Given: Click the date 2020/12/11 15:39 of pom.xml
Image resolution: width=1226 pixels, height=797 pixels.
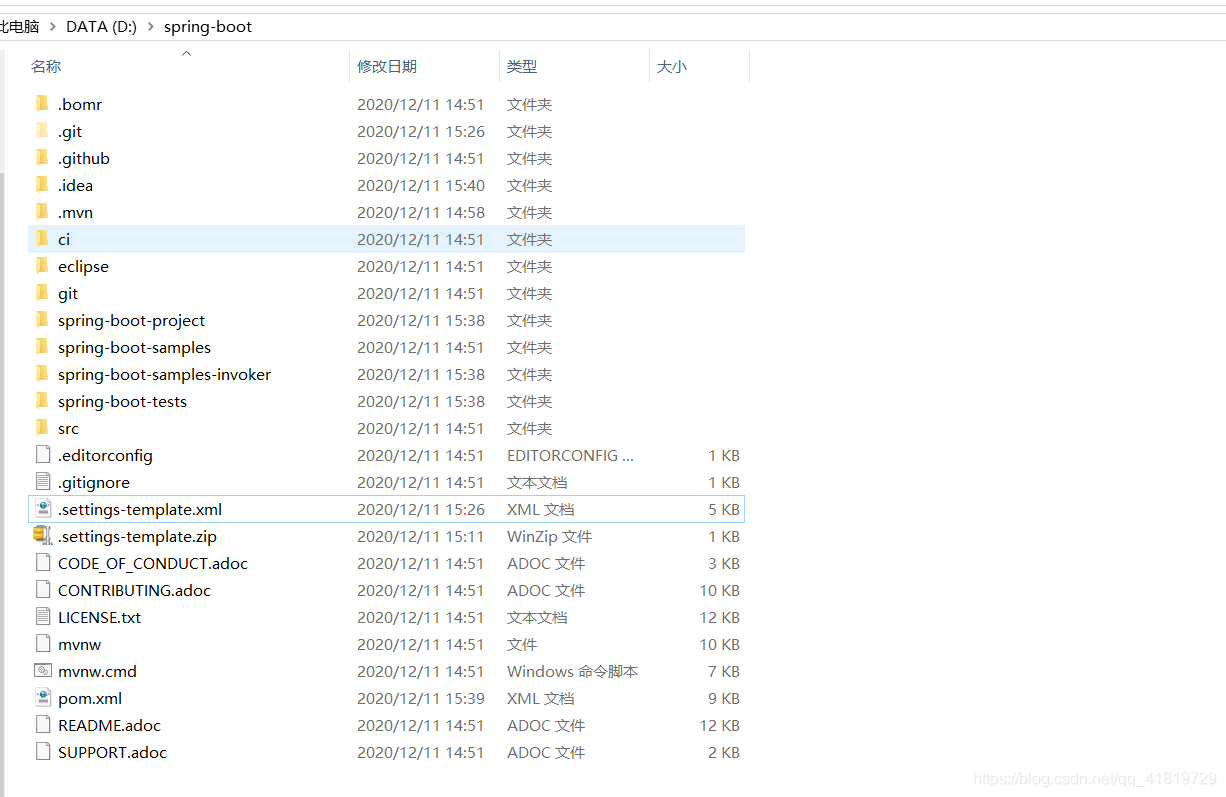Looking at the screenshot, I should pos(421,698).
